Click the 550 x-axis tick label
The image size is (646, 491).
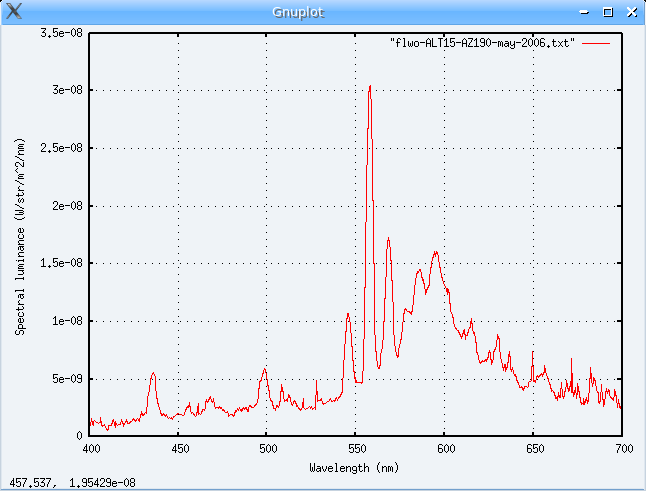tap(356, 451)
